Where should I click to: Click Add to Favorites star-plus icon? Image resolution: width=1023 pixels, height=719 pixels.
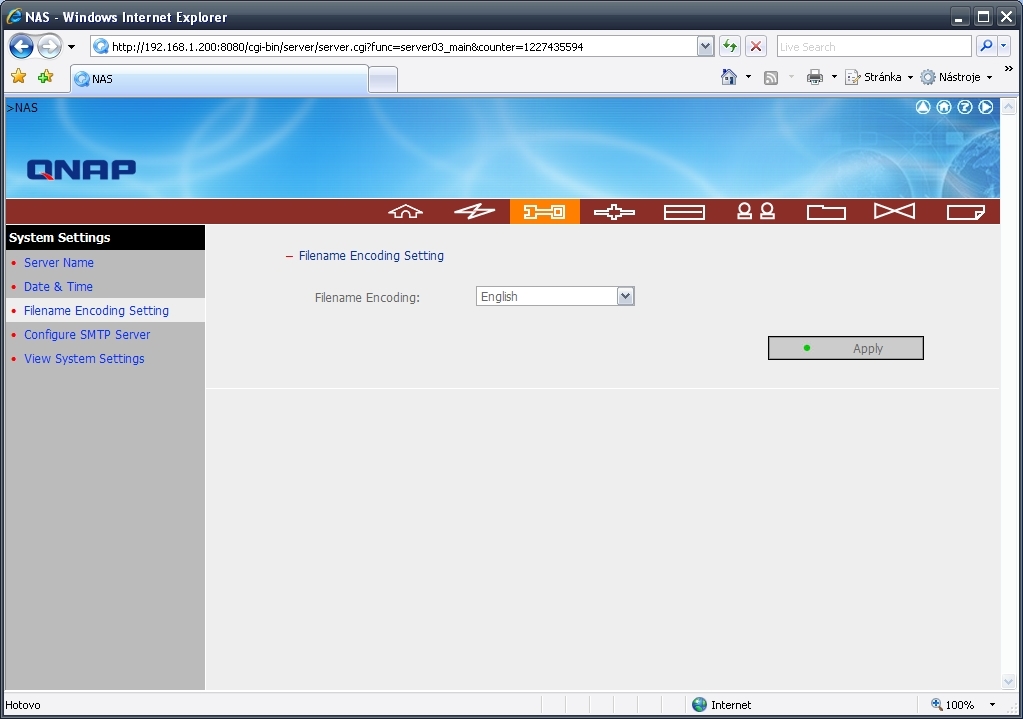pos(45,77)
